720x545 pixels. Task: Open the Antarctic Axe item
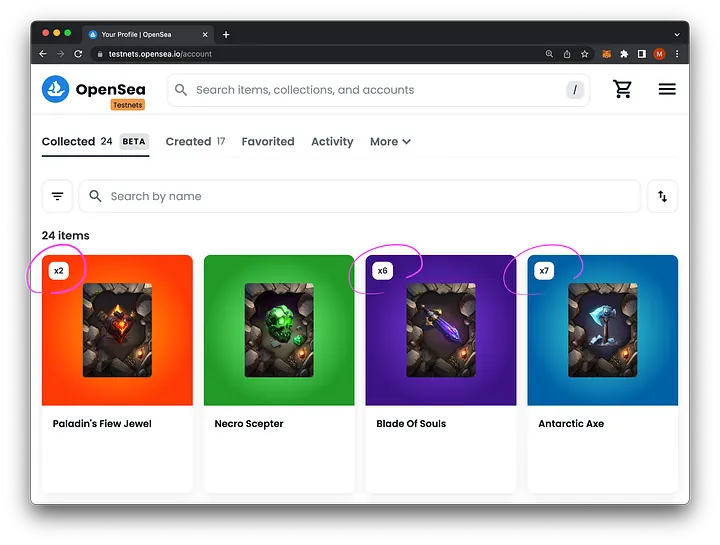pyautogui.click(x=602, y=330)
